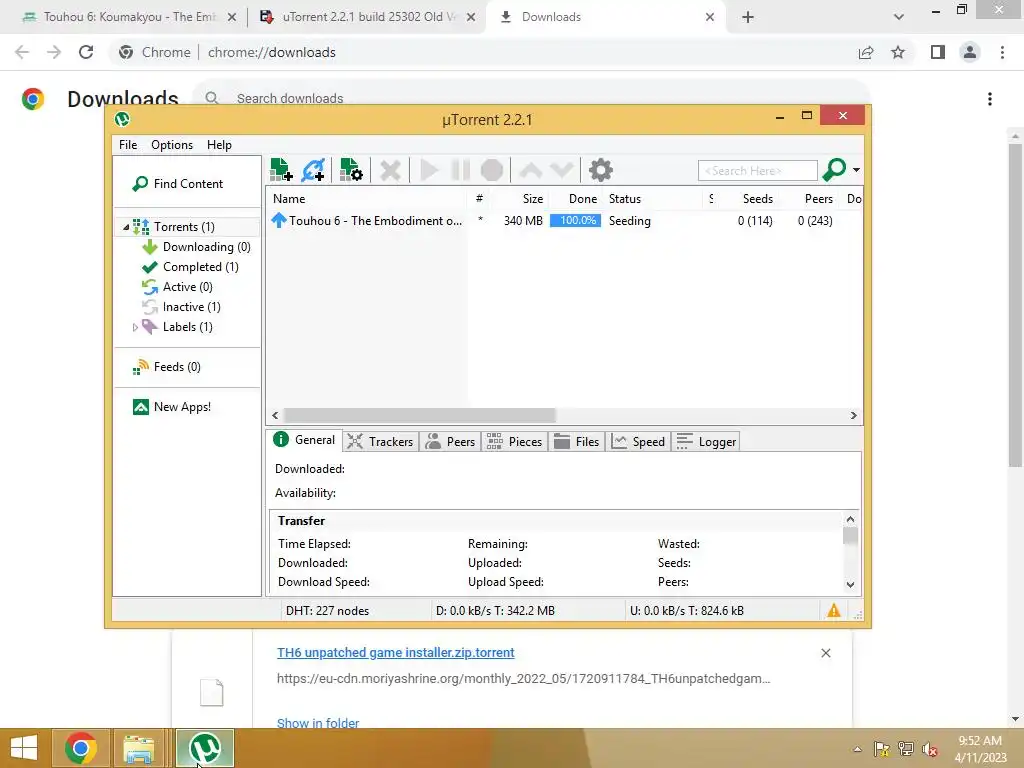Click Add Torrent from URL icon
1024x768 pixels.
click(x=313, y=170)
